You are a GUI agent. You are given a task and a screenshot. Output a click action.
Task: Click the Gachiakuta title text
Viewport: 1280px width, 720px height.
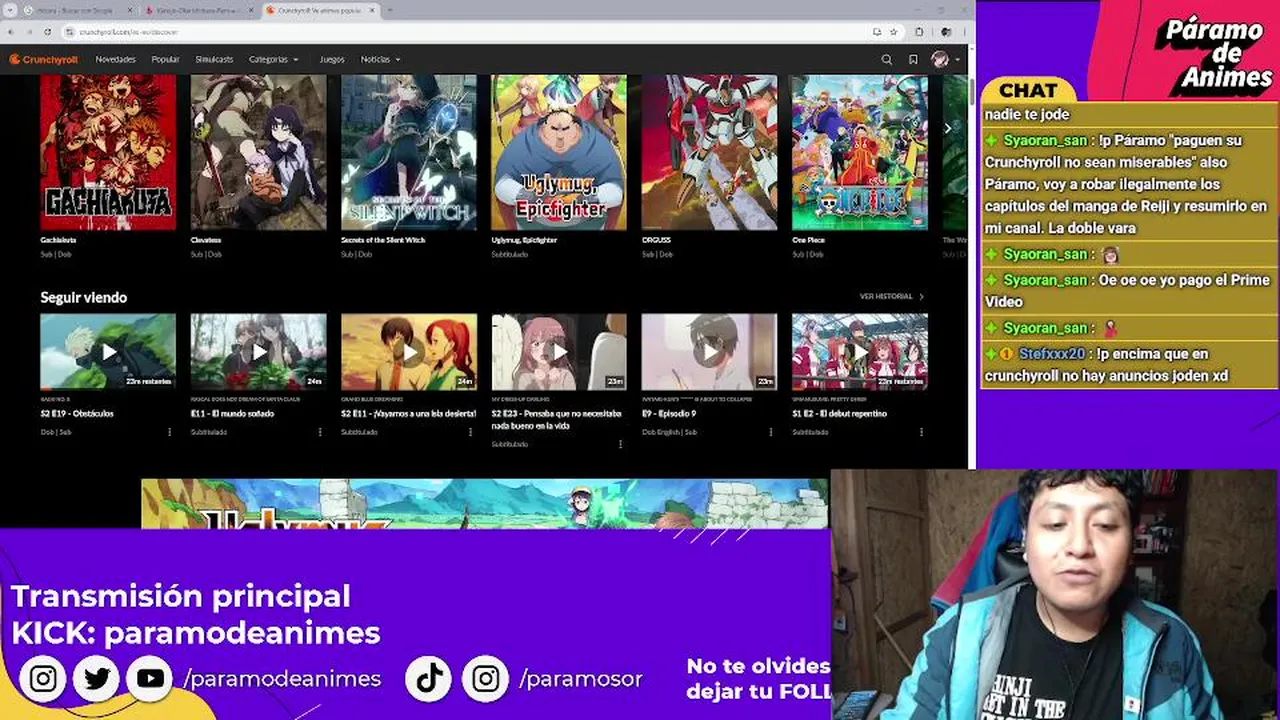pyautogui.click(x=58, y=240)
